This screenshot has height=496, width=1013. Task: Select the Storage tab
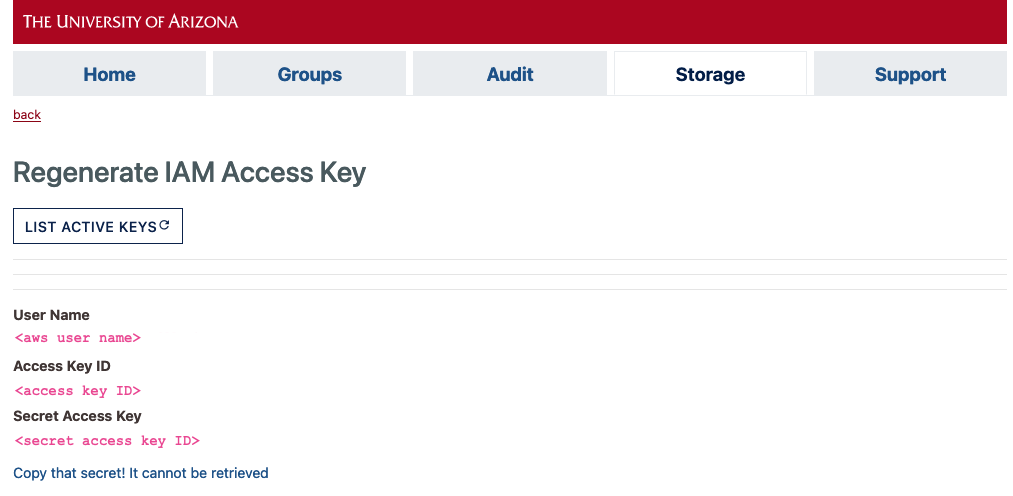click(710, 74)
